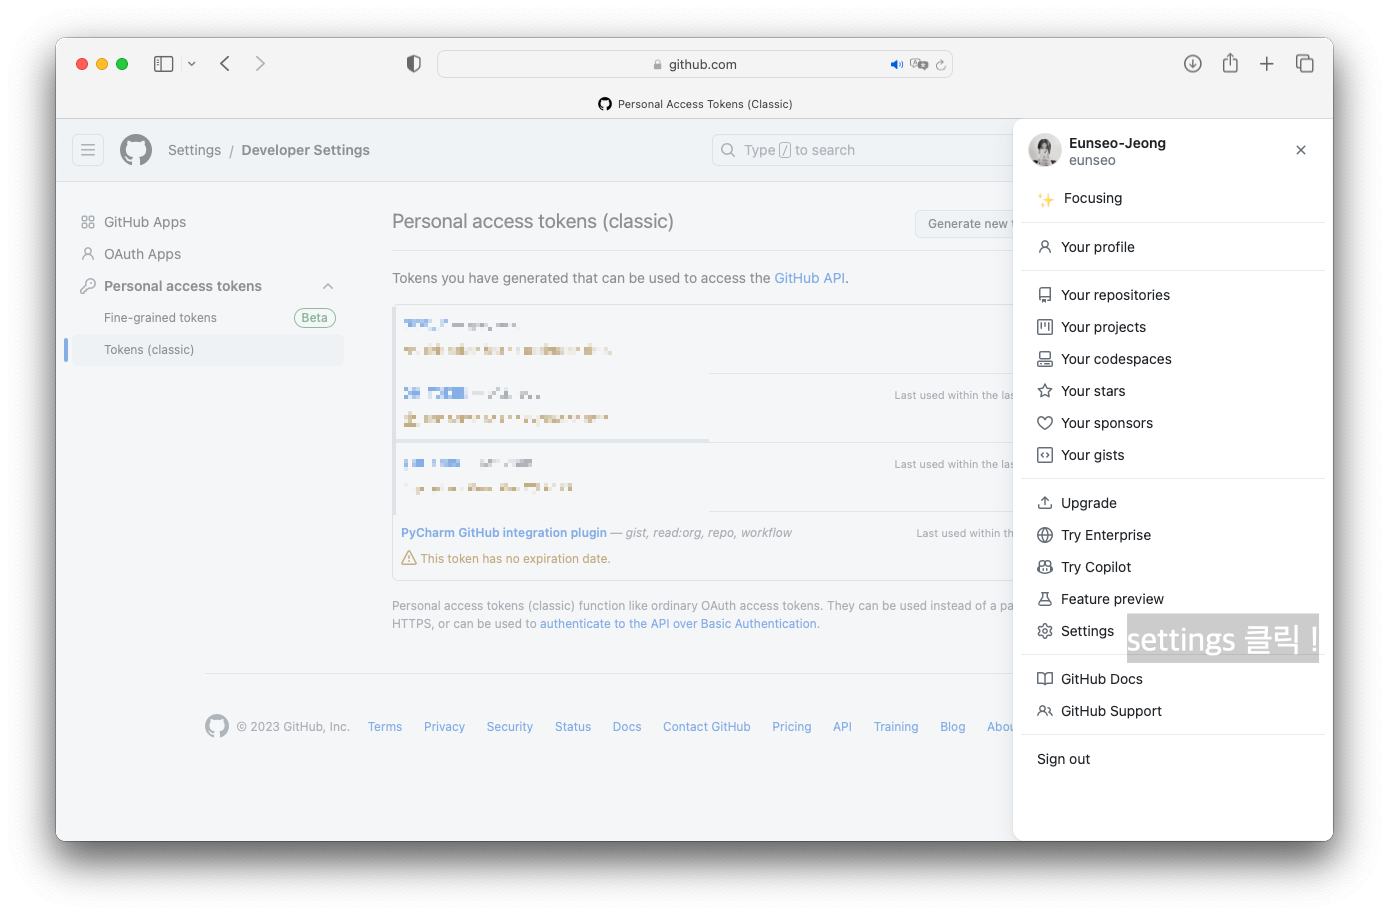The image size is (1389, 915).
Task: Close the user menu panel
Action: [1301, 150]
